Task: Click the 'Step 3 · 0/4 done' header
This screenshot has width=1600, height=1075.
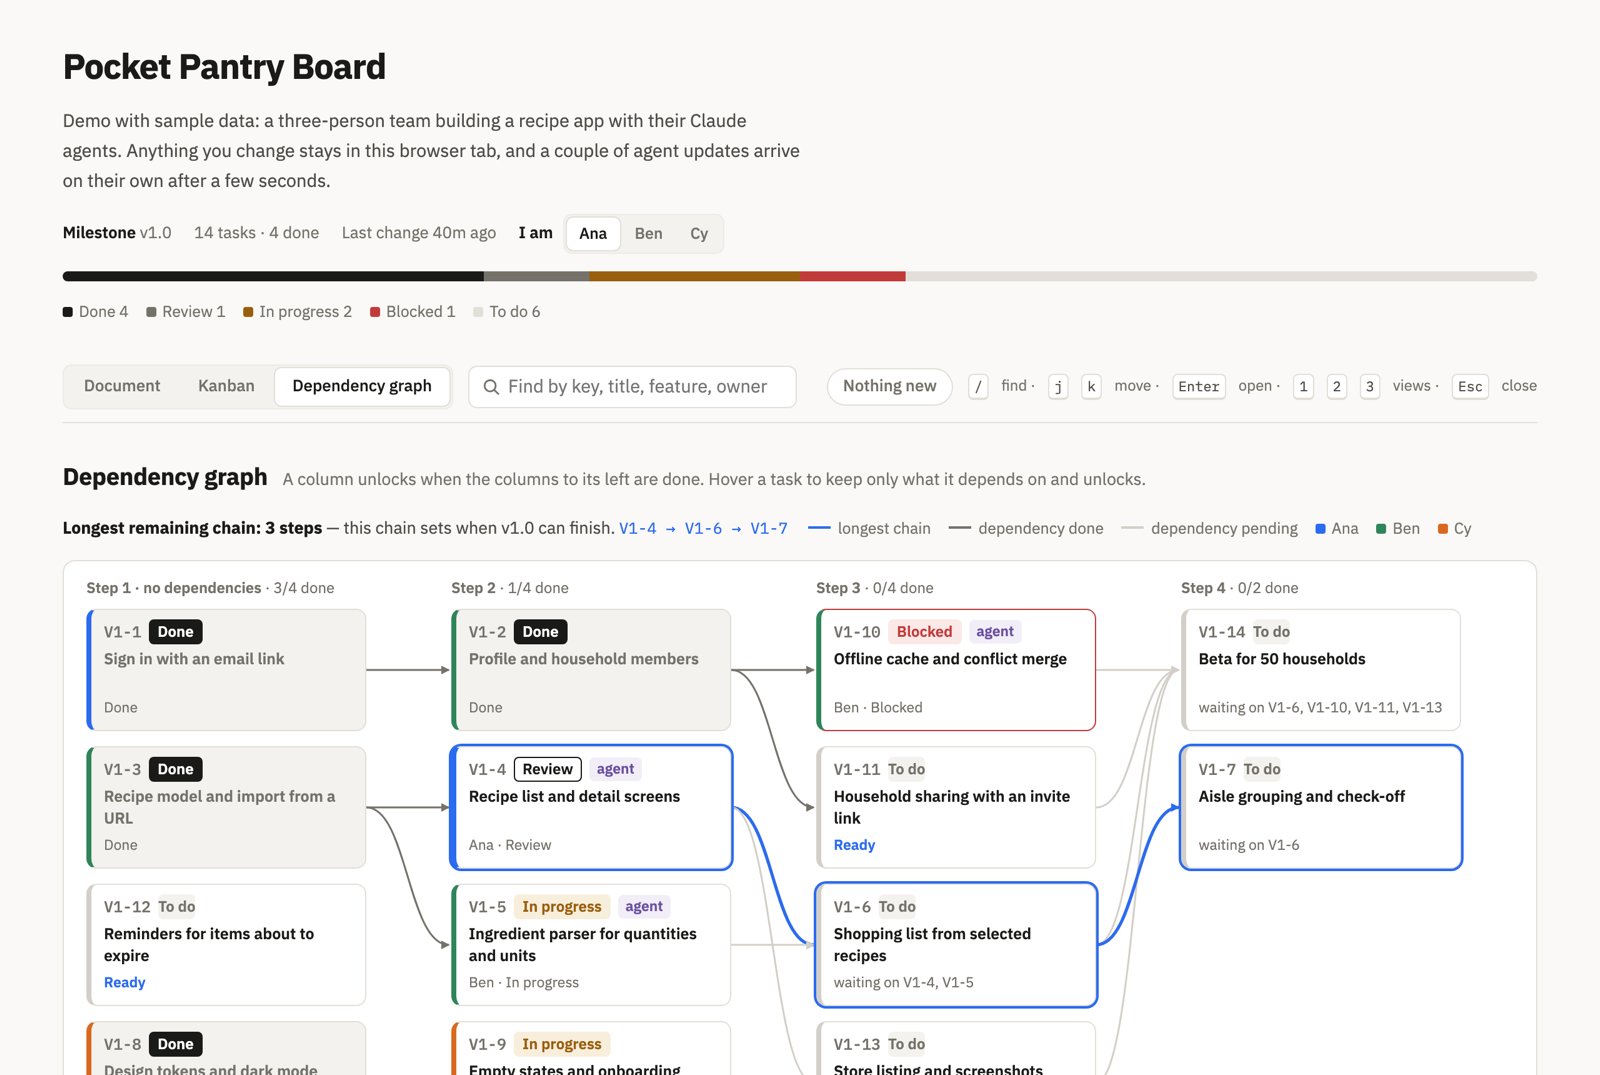Action: click(x=875, y=588)
